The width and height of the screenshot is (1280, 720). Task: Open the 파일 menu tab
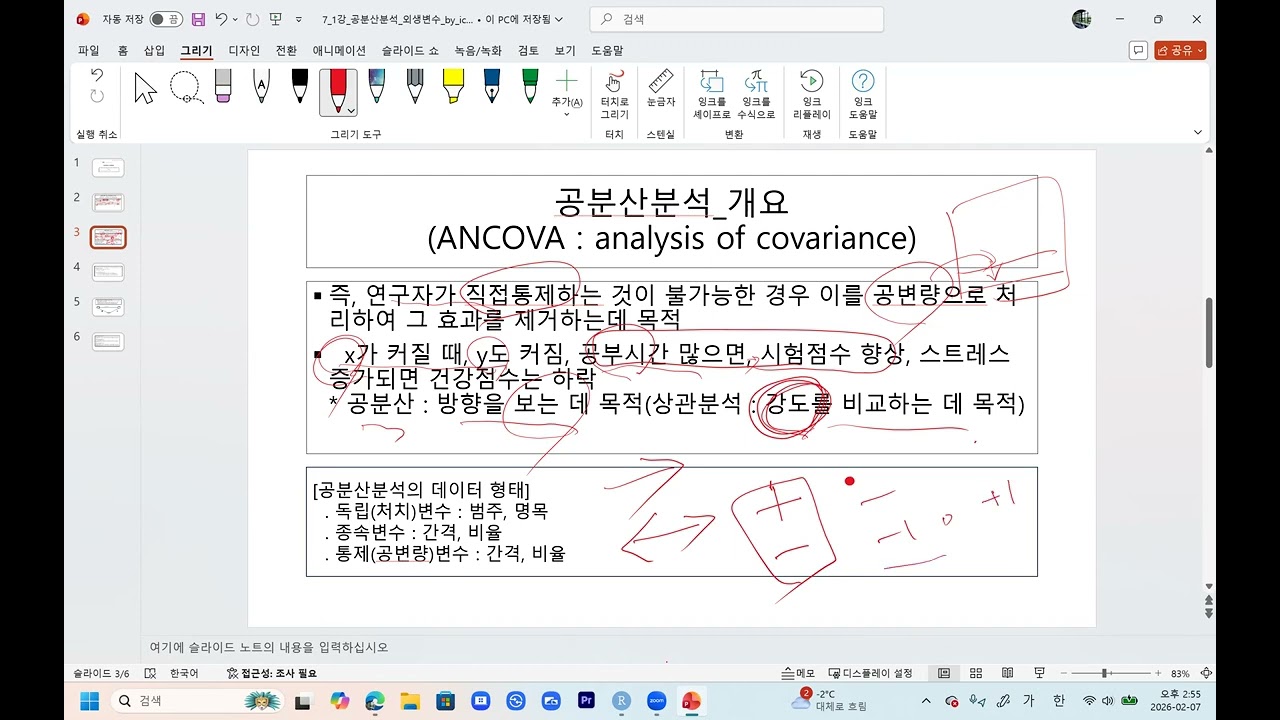point(88,50)
